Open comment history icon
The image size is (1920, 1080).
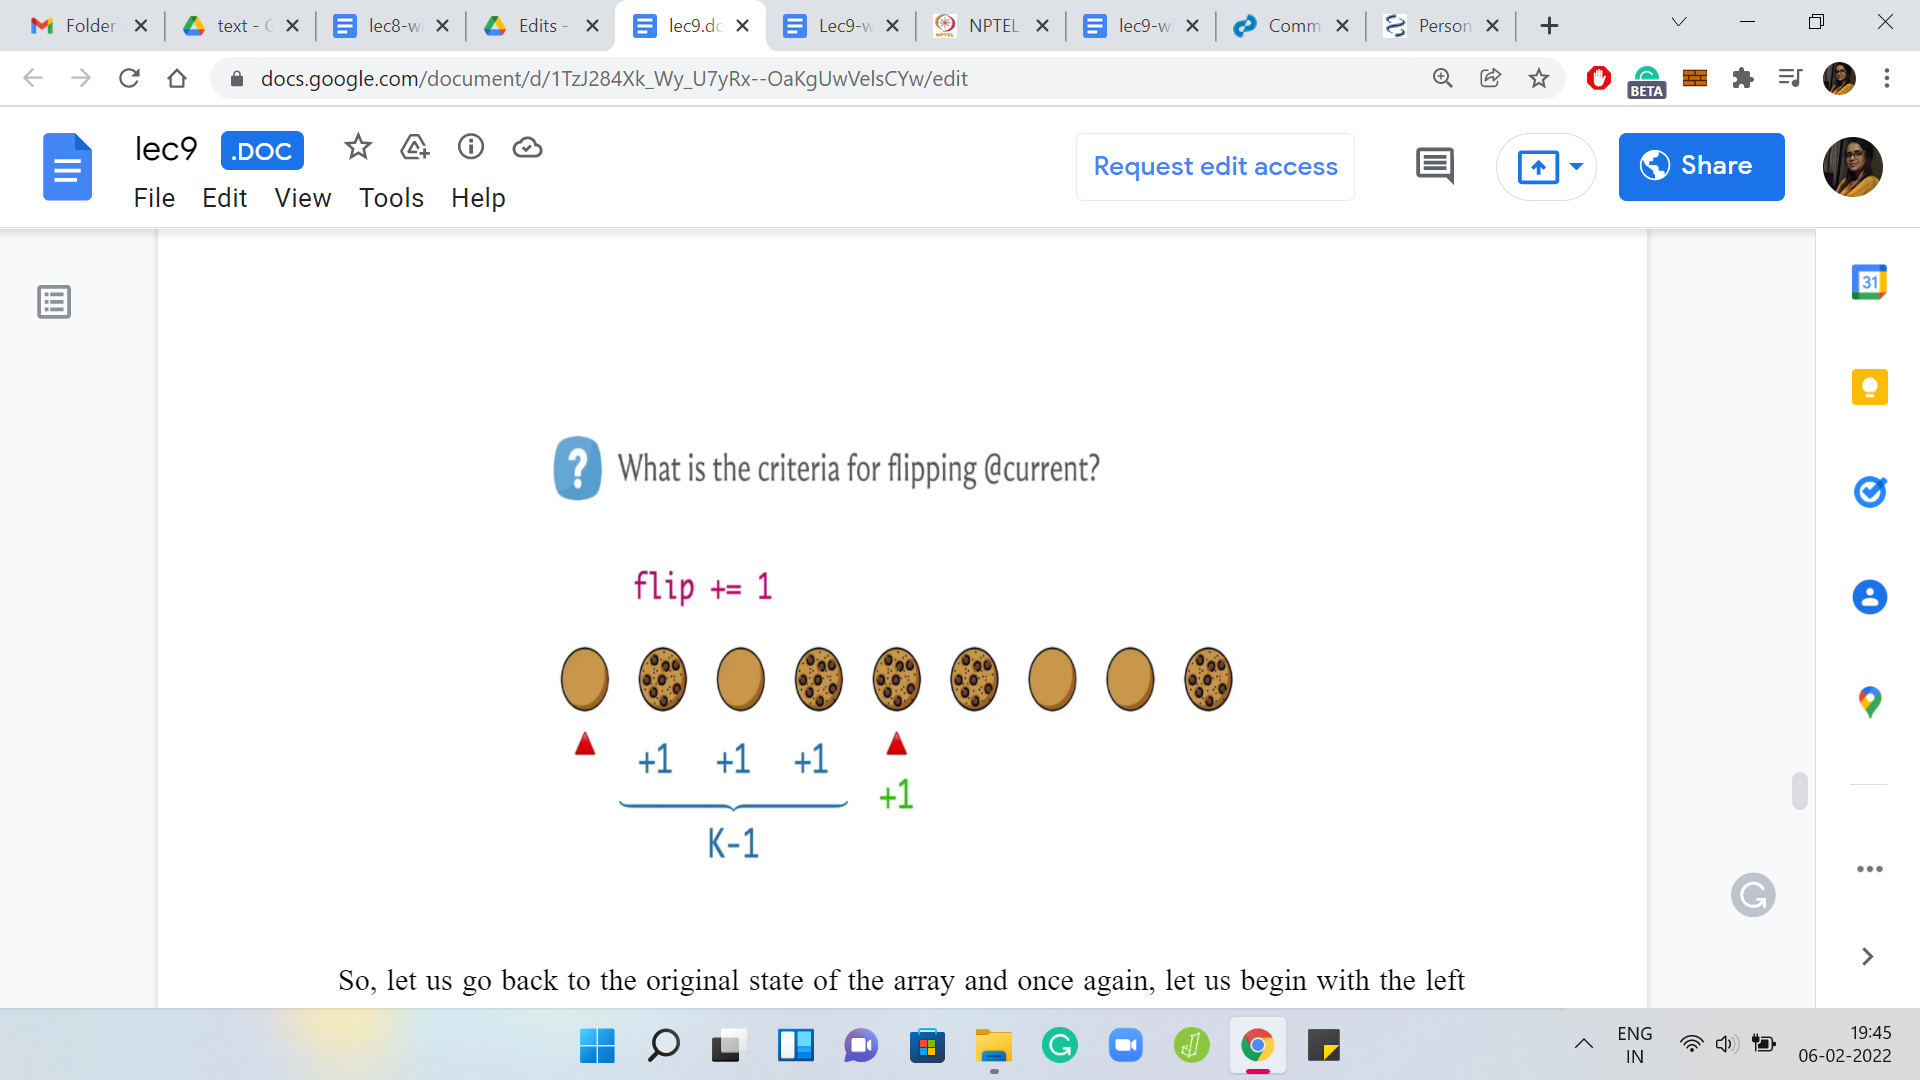[x=1435, y=166]
